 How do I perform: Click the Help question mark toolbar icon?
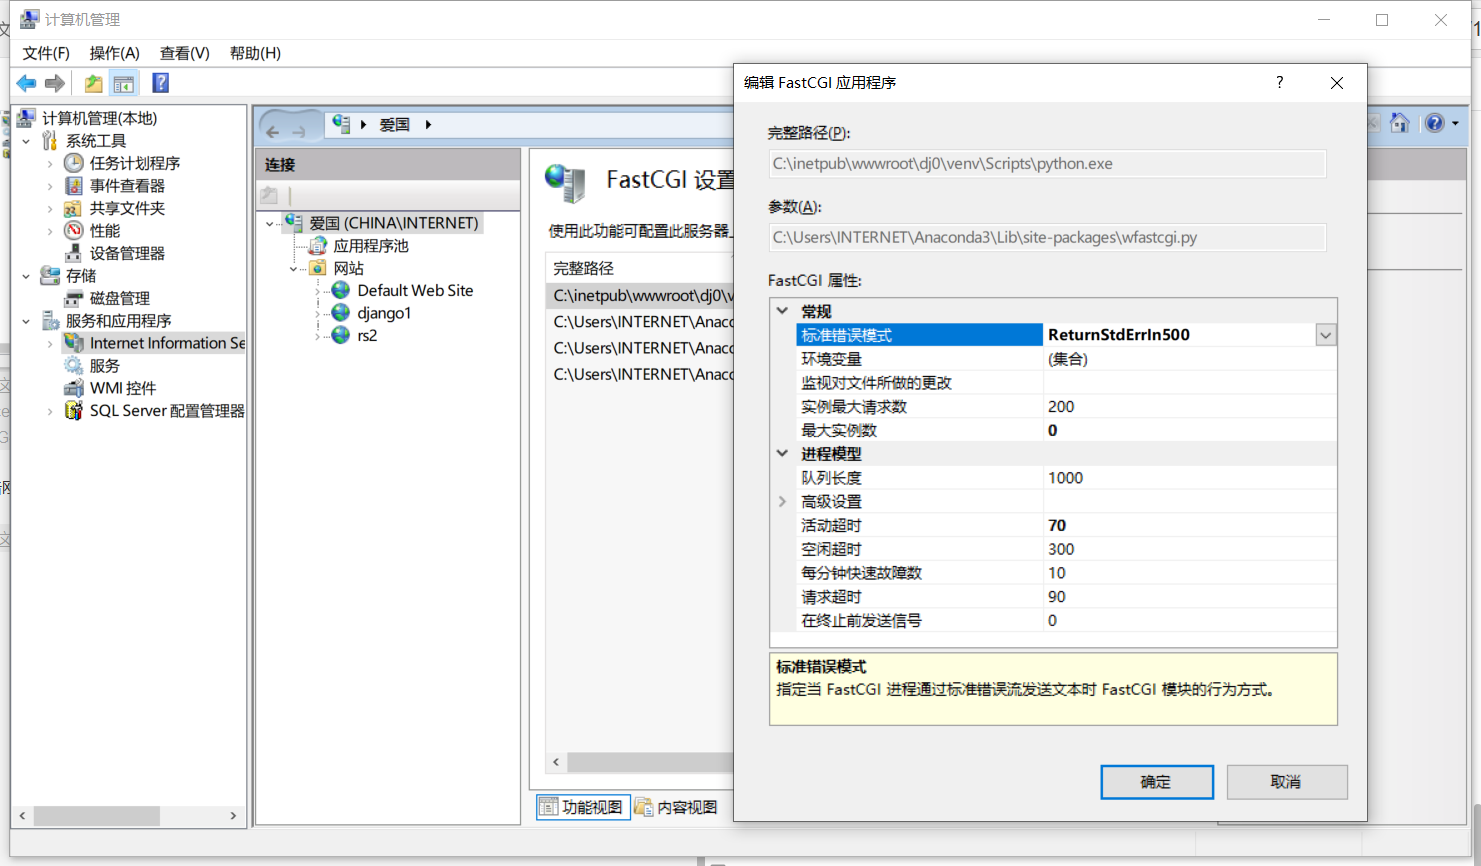[160, 83]
